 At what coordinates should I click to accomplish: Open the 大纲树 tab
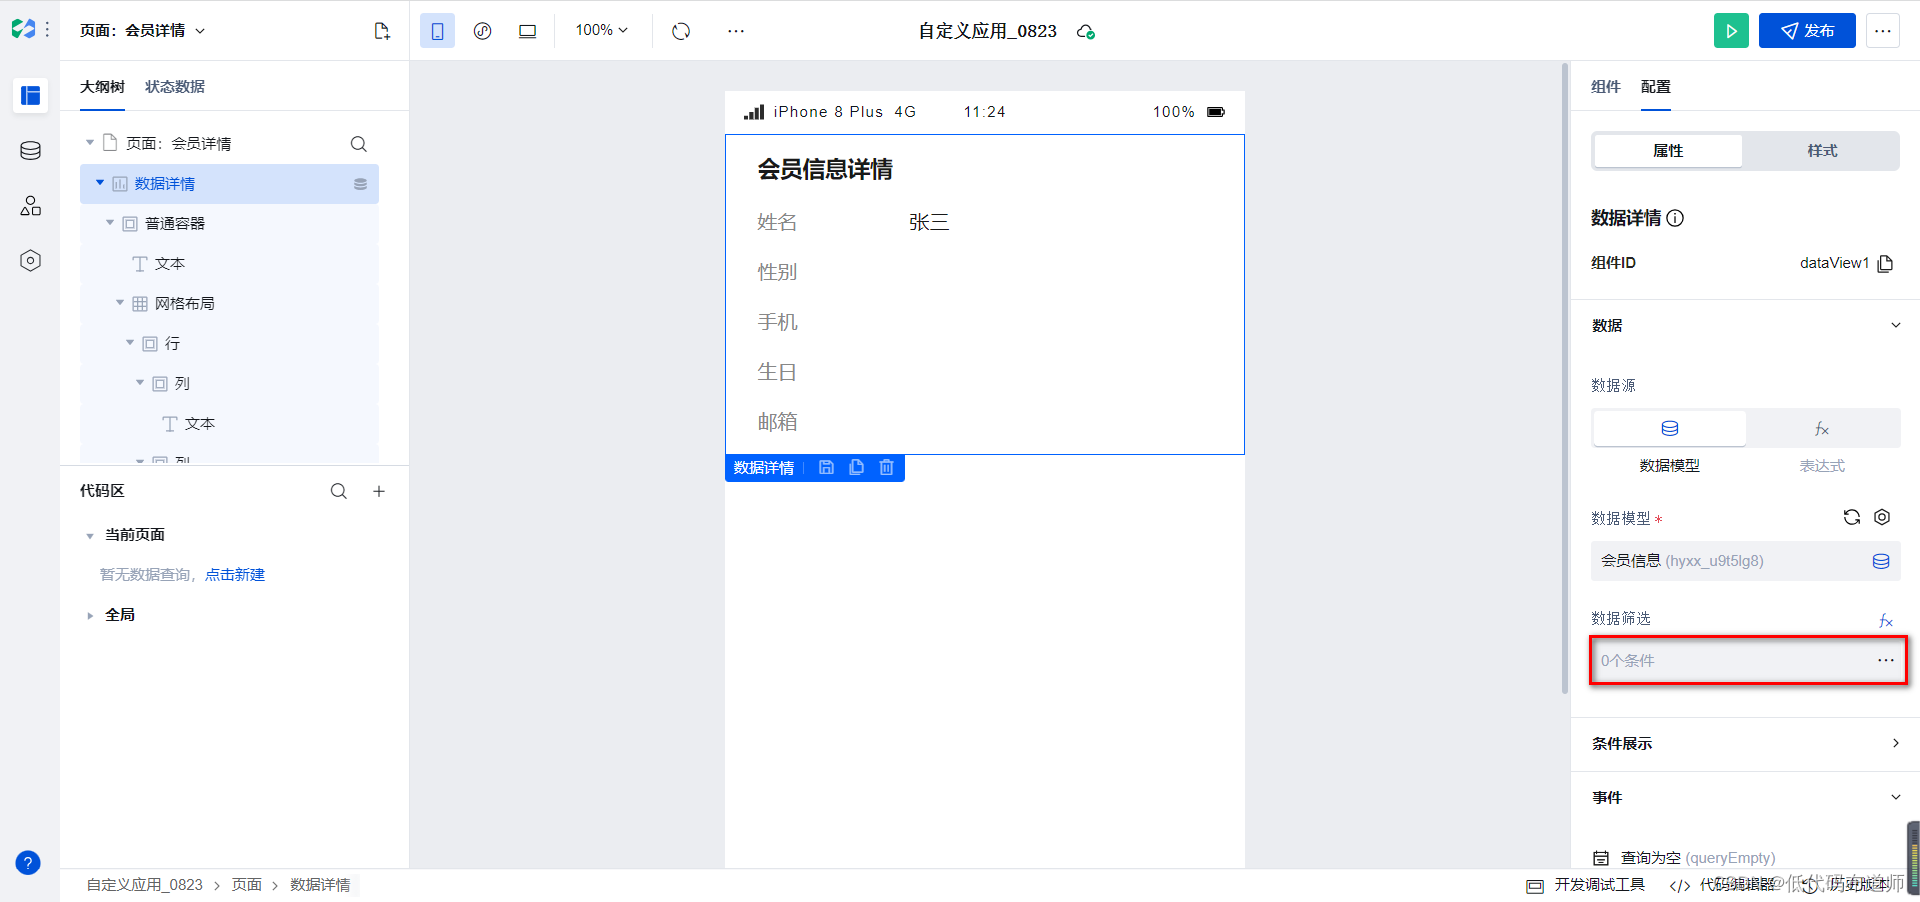tap(102, 87)
